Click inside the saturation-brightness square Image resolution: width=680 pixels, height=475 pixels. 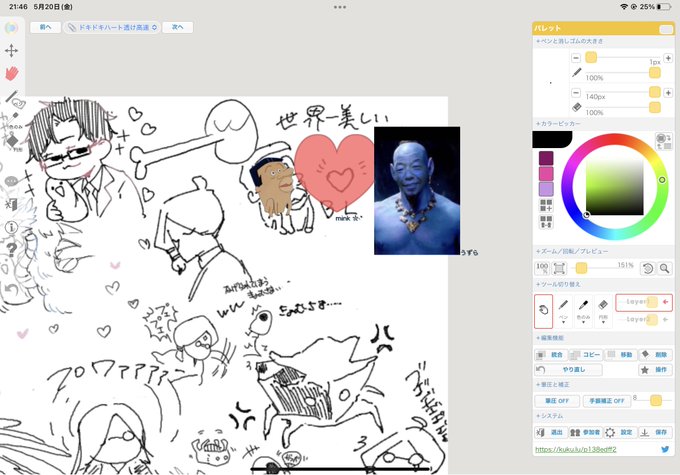click(x=615, y=187)
